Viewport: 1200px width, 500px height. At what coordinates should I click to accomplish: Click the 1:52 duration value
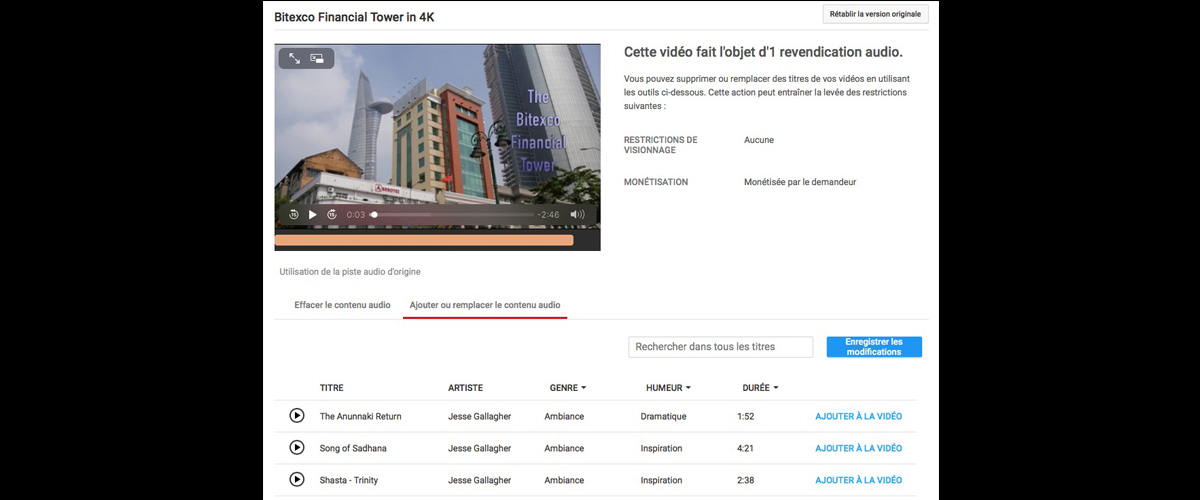[x=745, y=416]
